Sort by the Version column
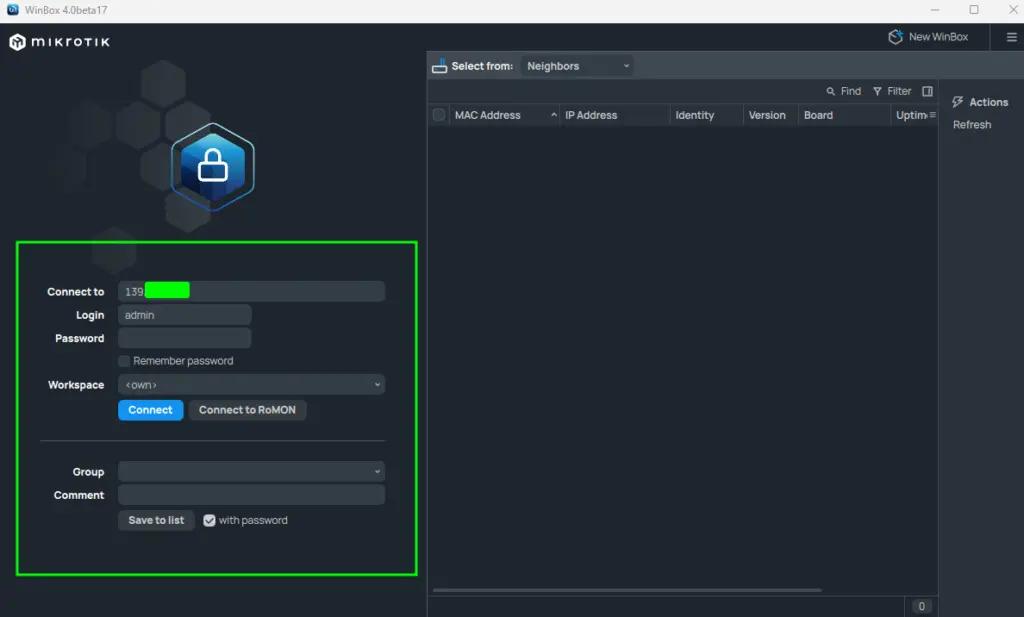This screenshot has height=617, width=1024. tap(771, 115)
